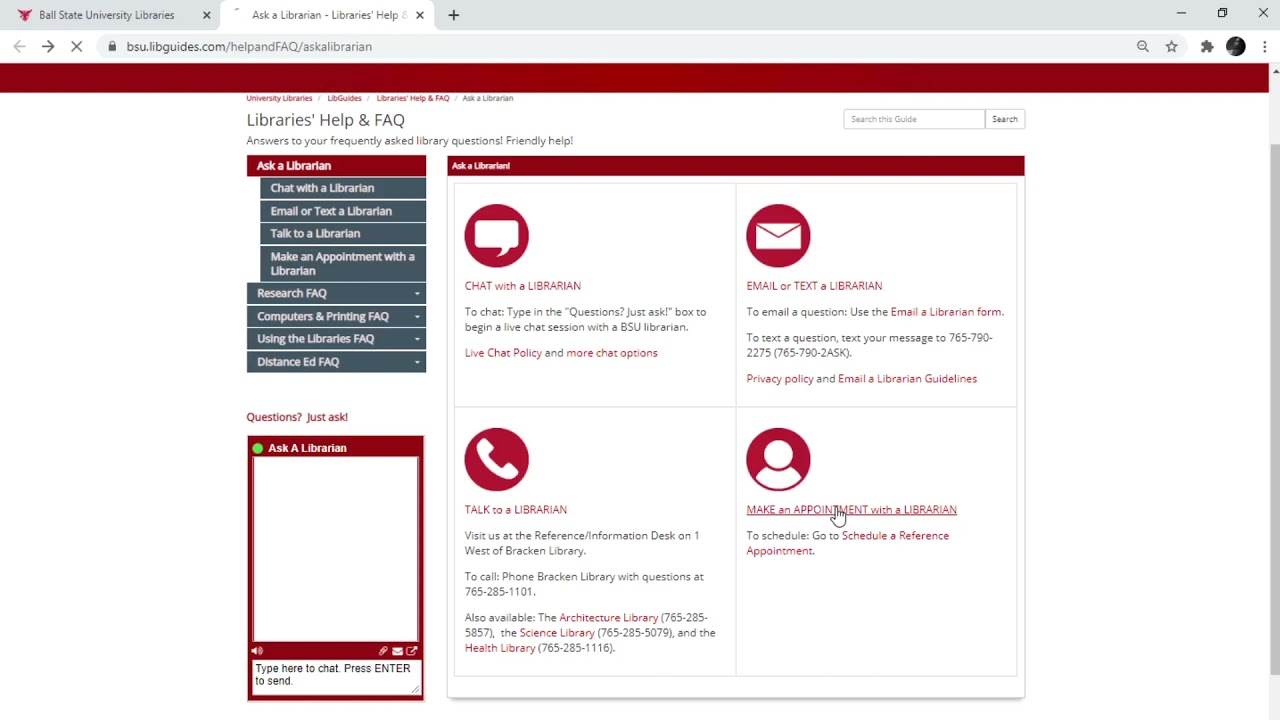Click browser zoom magnifier icon in address bar
Screen dimensions: 1280x720
[1143, 46]
